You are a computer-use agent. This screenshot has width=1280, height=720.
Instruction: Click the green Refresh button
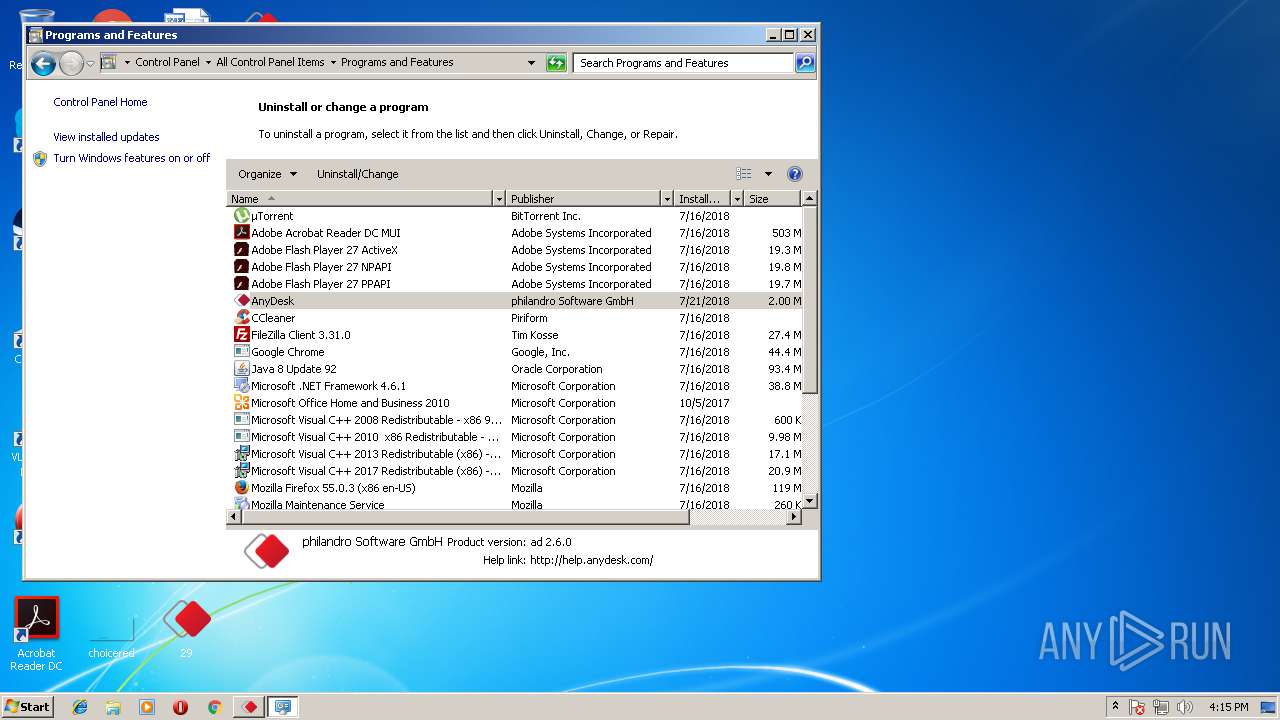556,63
